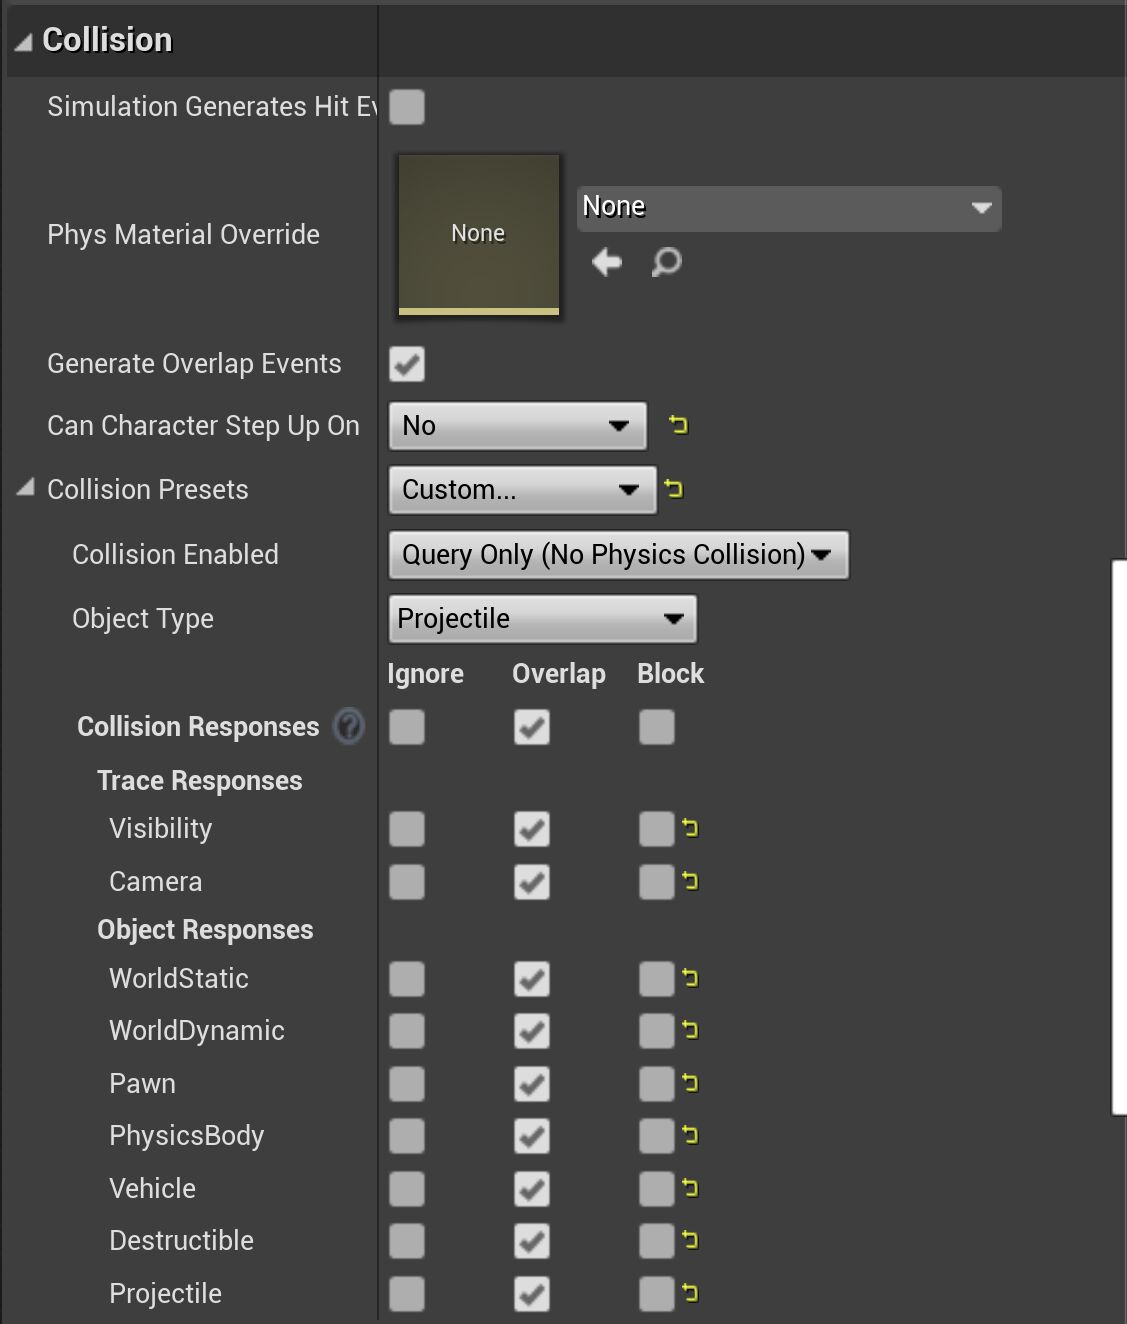
Task: Reset Collision Presets with the yellow revert arrow
Action: point(673,489)
